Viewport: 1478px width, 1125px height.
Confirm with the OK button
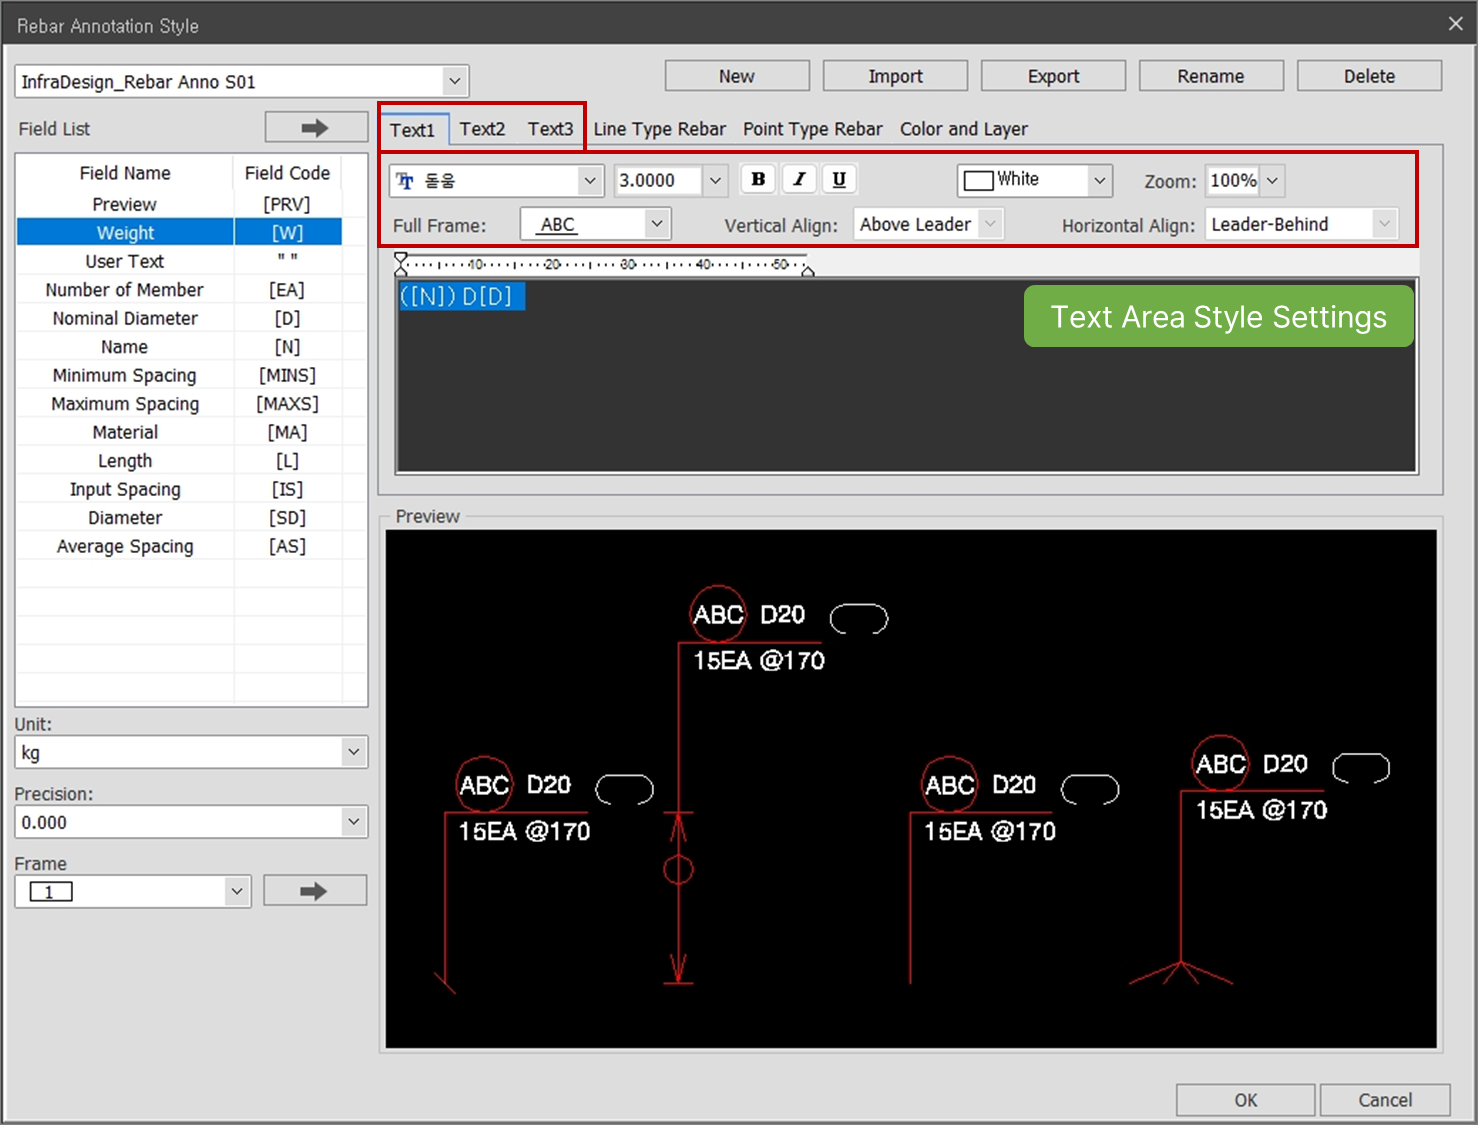(1245, 1100)
